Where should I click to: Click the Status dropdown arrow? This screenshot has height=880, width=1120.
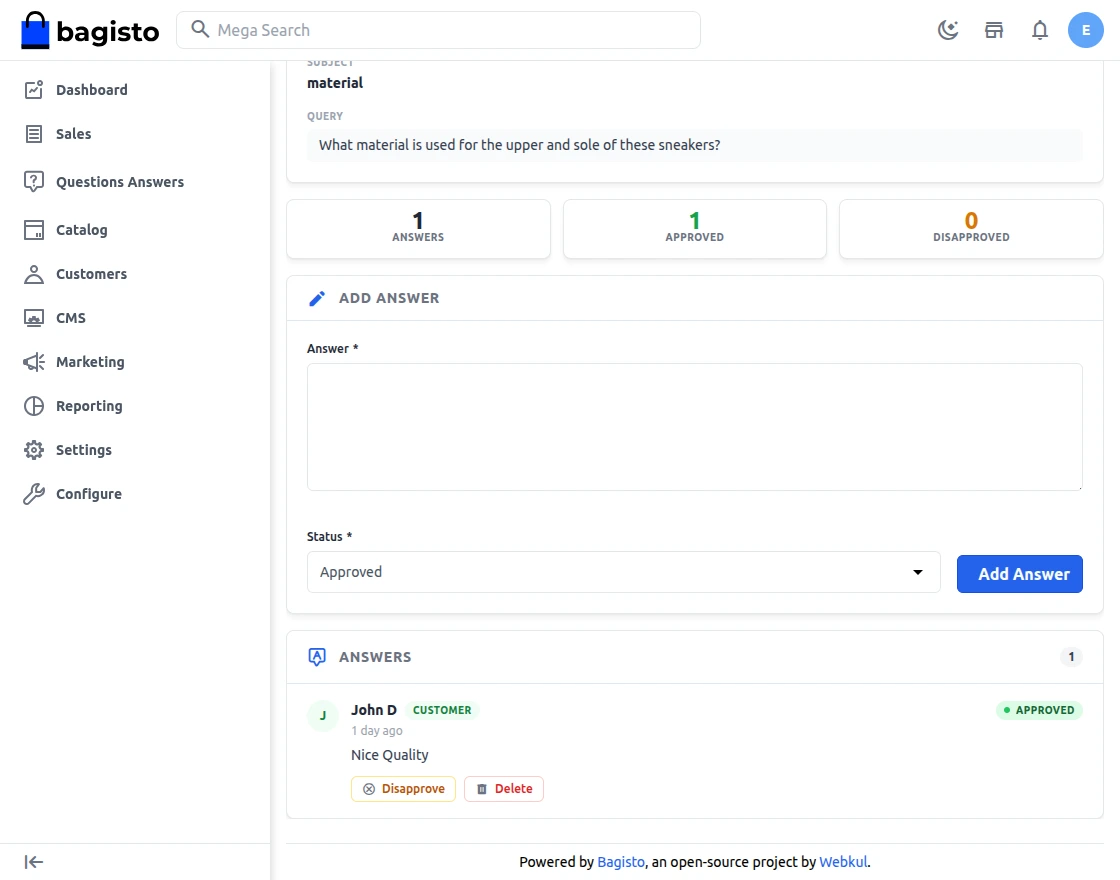[918, 572]
